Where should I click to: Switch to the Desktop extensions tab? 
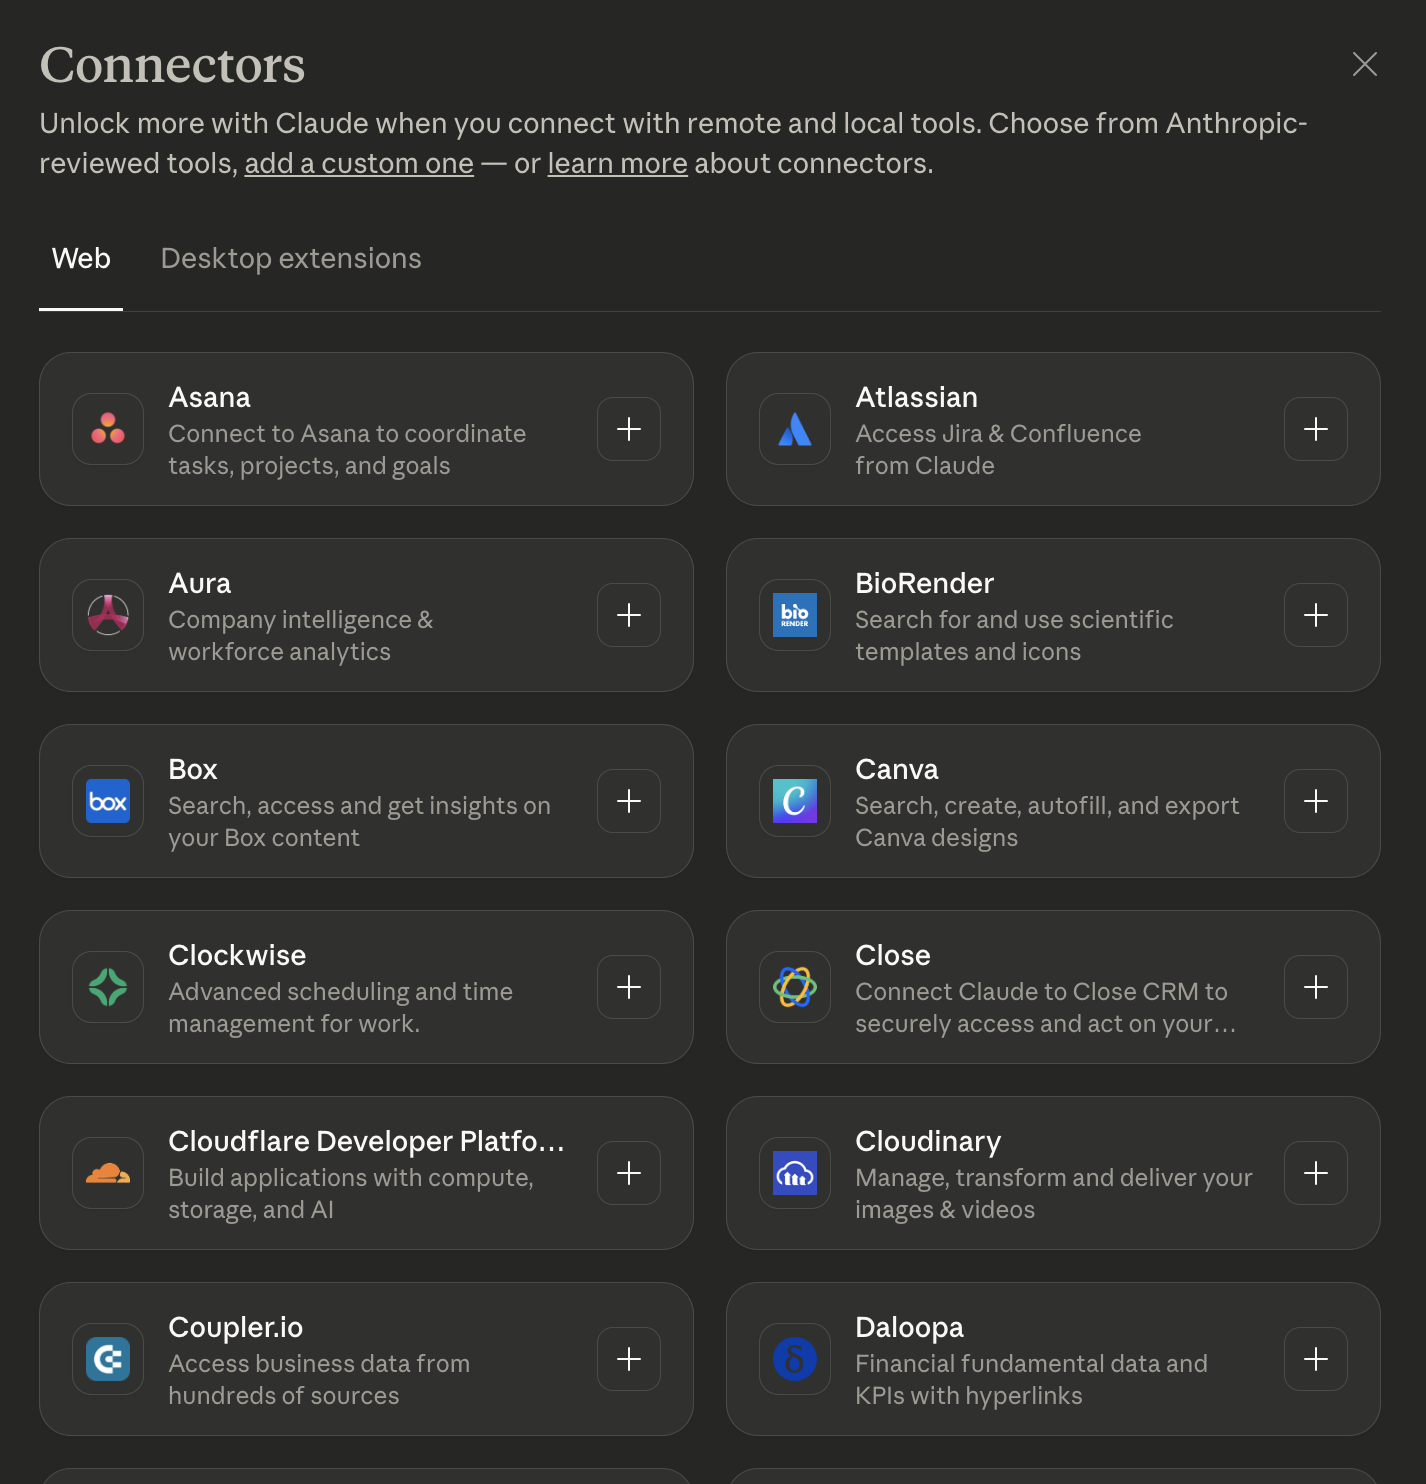click(291, 259)
